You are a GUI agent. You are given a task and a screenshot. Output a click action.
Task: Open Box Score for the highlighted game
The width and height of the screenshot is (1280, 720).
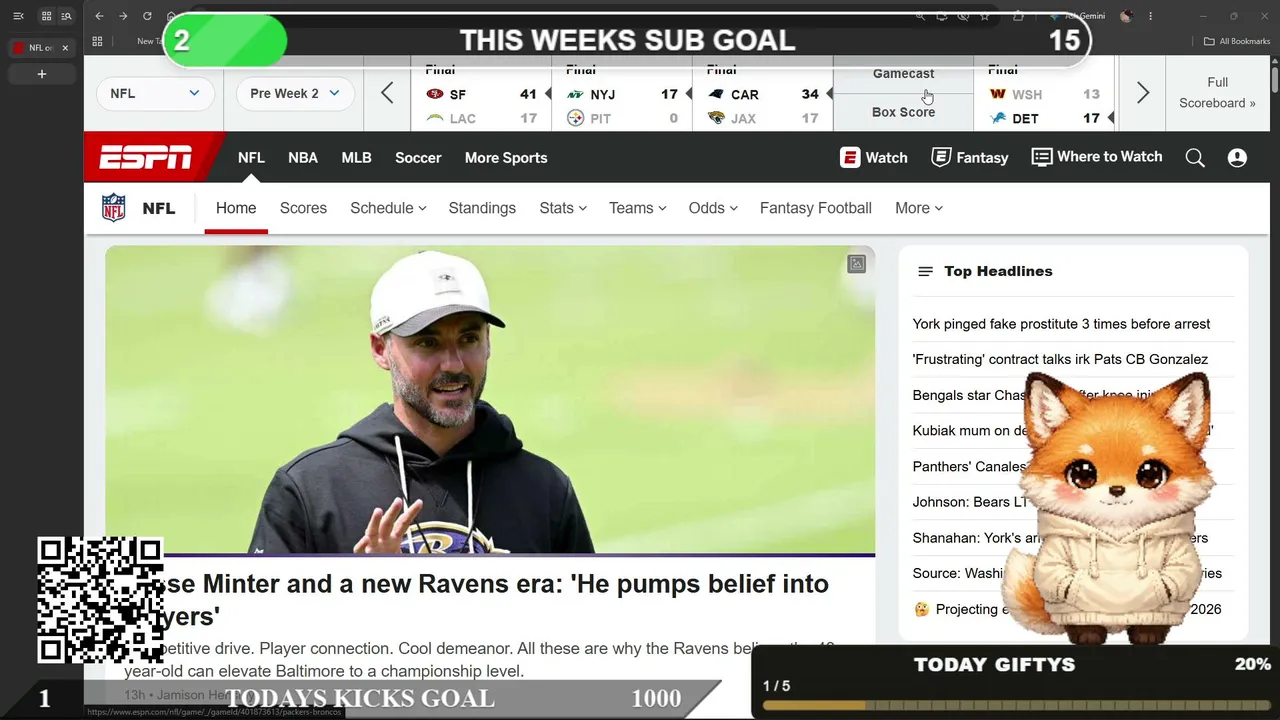click(x=903, y=112)
